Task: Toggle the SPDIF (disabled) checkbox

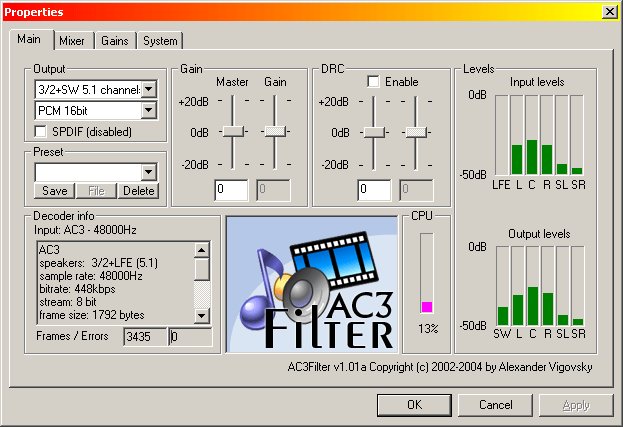Action: click(41, 131)
